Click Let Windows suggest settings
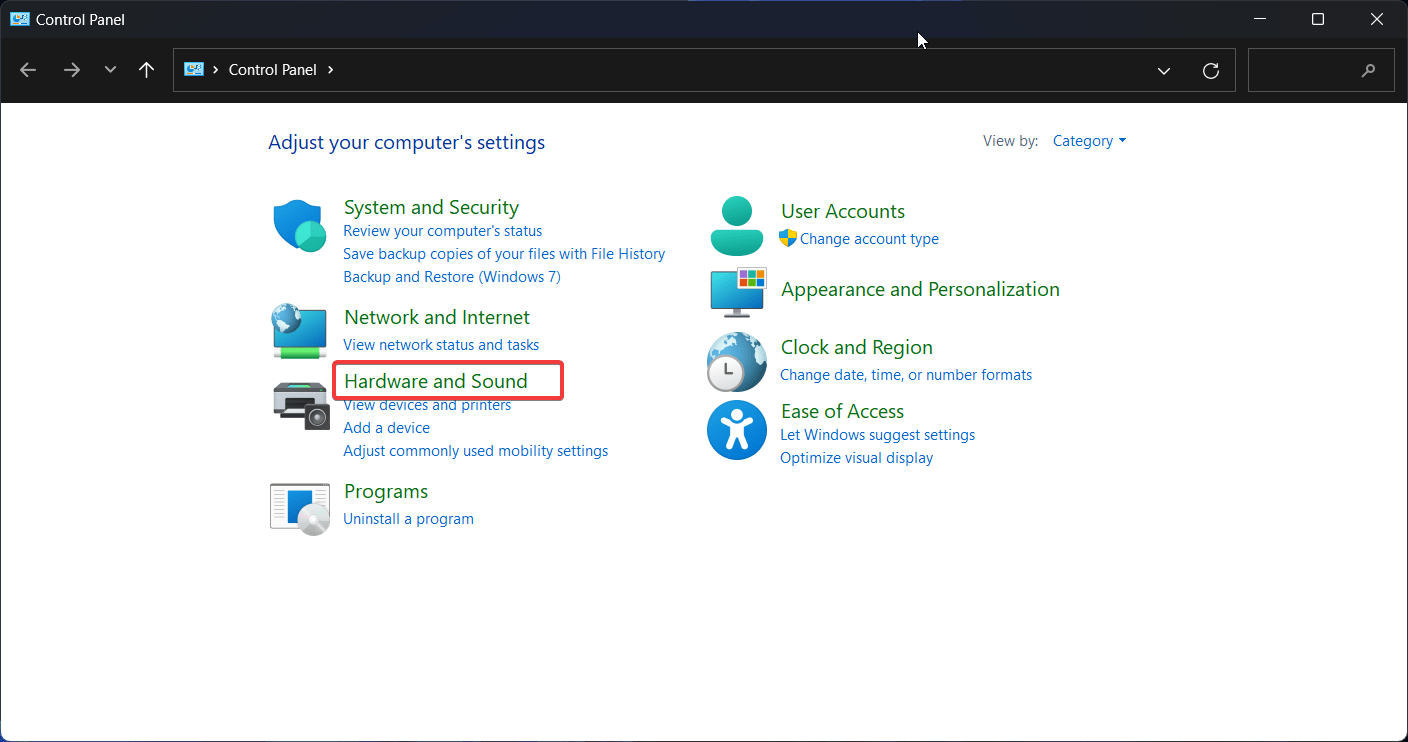 pyautogui.click(x=878, y=435)
